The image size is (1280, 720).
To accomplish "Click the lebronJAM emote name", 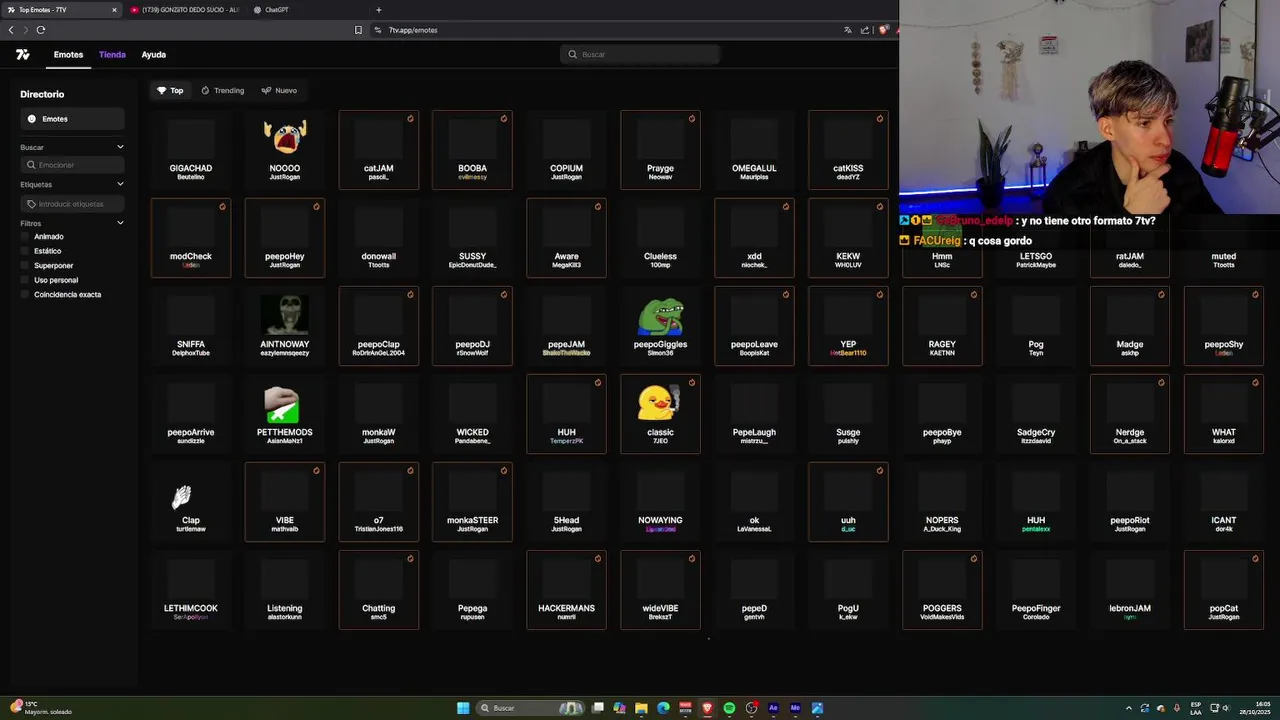I will point(1130,608).
